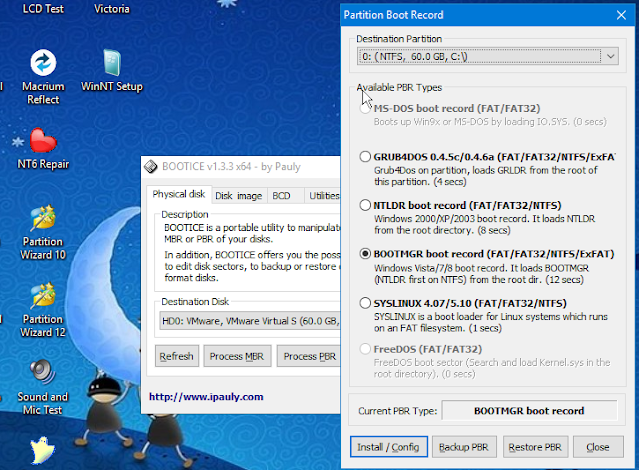639x470 pixels.
Task: Close the Partition Boot Record dialog with X
Action: tap(621, 15)
